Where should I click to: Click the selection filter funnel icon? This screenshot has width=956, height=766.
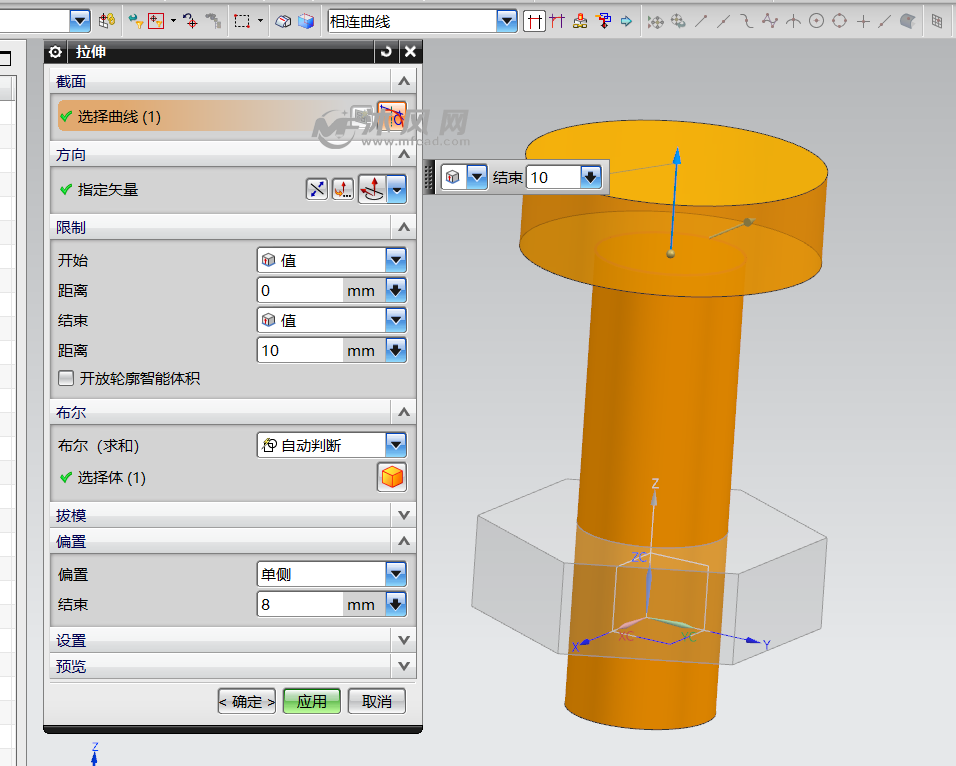pos(135,21)
